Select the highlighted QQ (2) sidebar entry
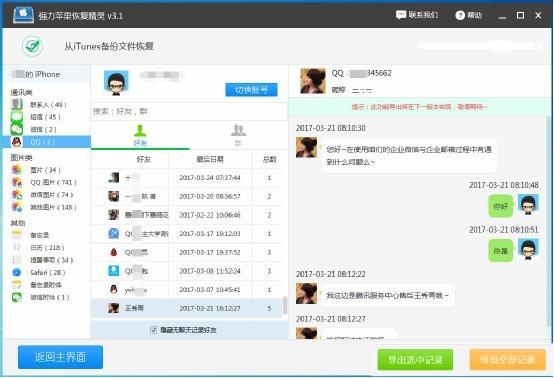Screen dimensions: 554x378 click(x=46, y=142)
